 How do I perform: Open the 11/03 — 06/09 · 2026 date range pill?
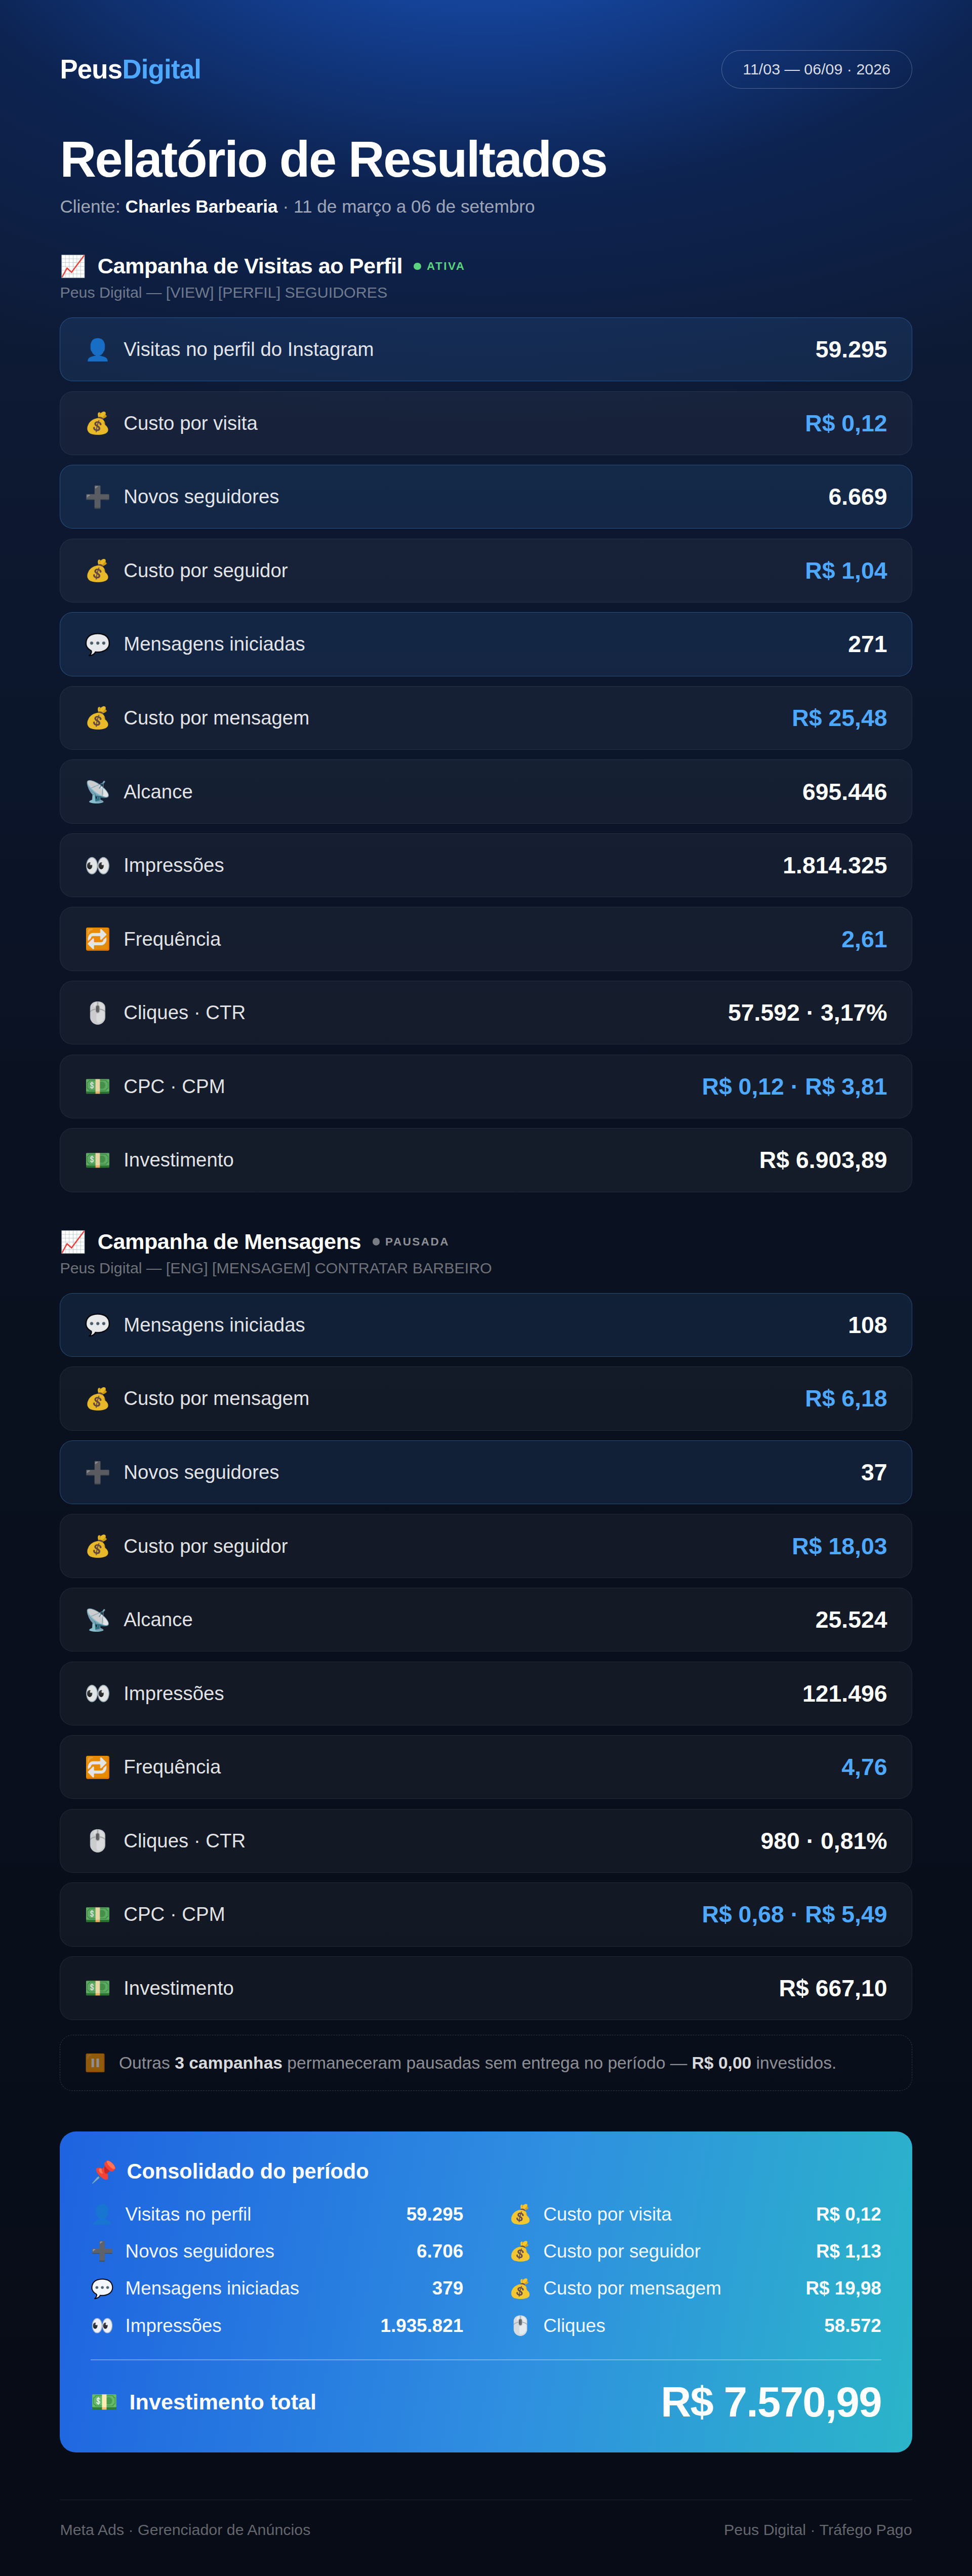pos(816,69)
